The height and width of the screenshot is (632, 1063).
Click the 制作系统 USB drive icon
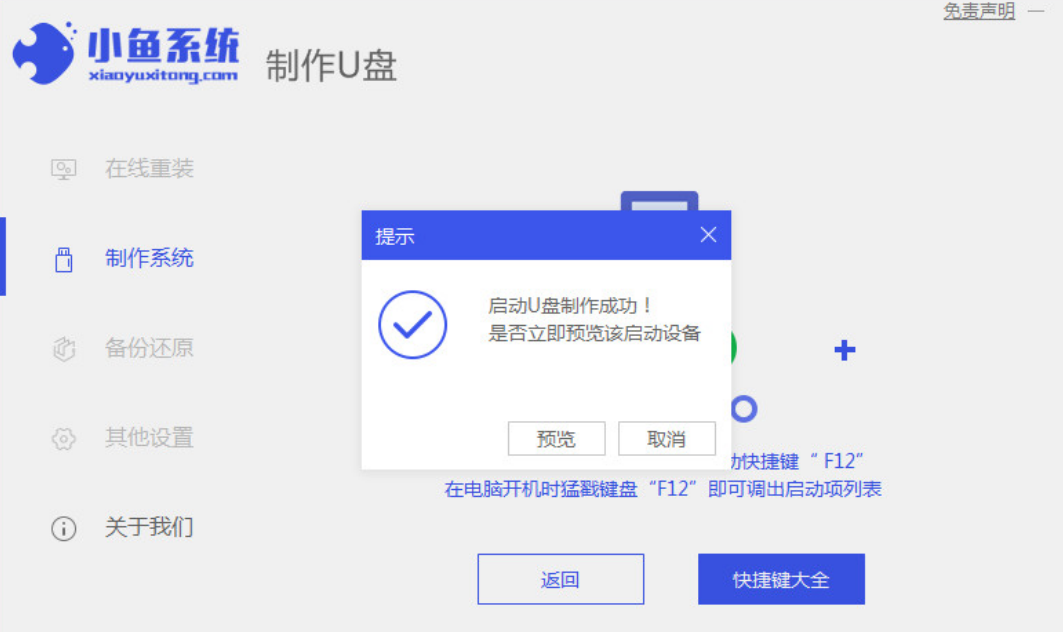click(x=64, y=259)
